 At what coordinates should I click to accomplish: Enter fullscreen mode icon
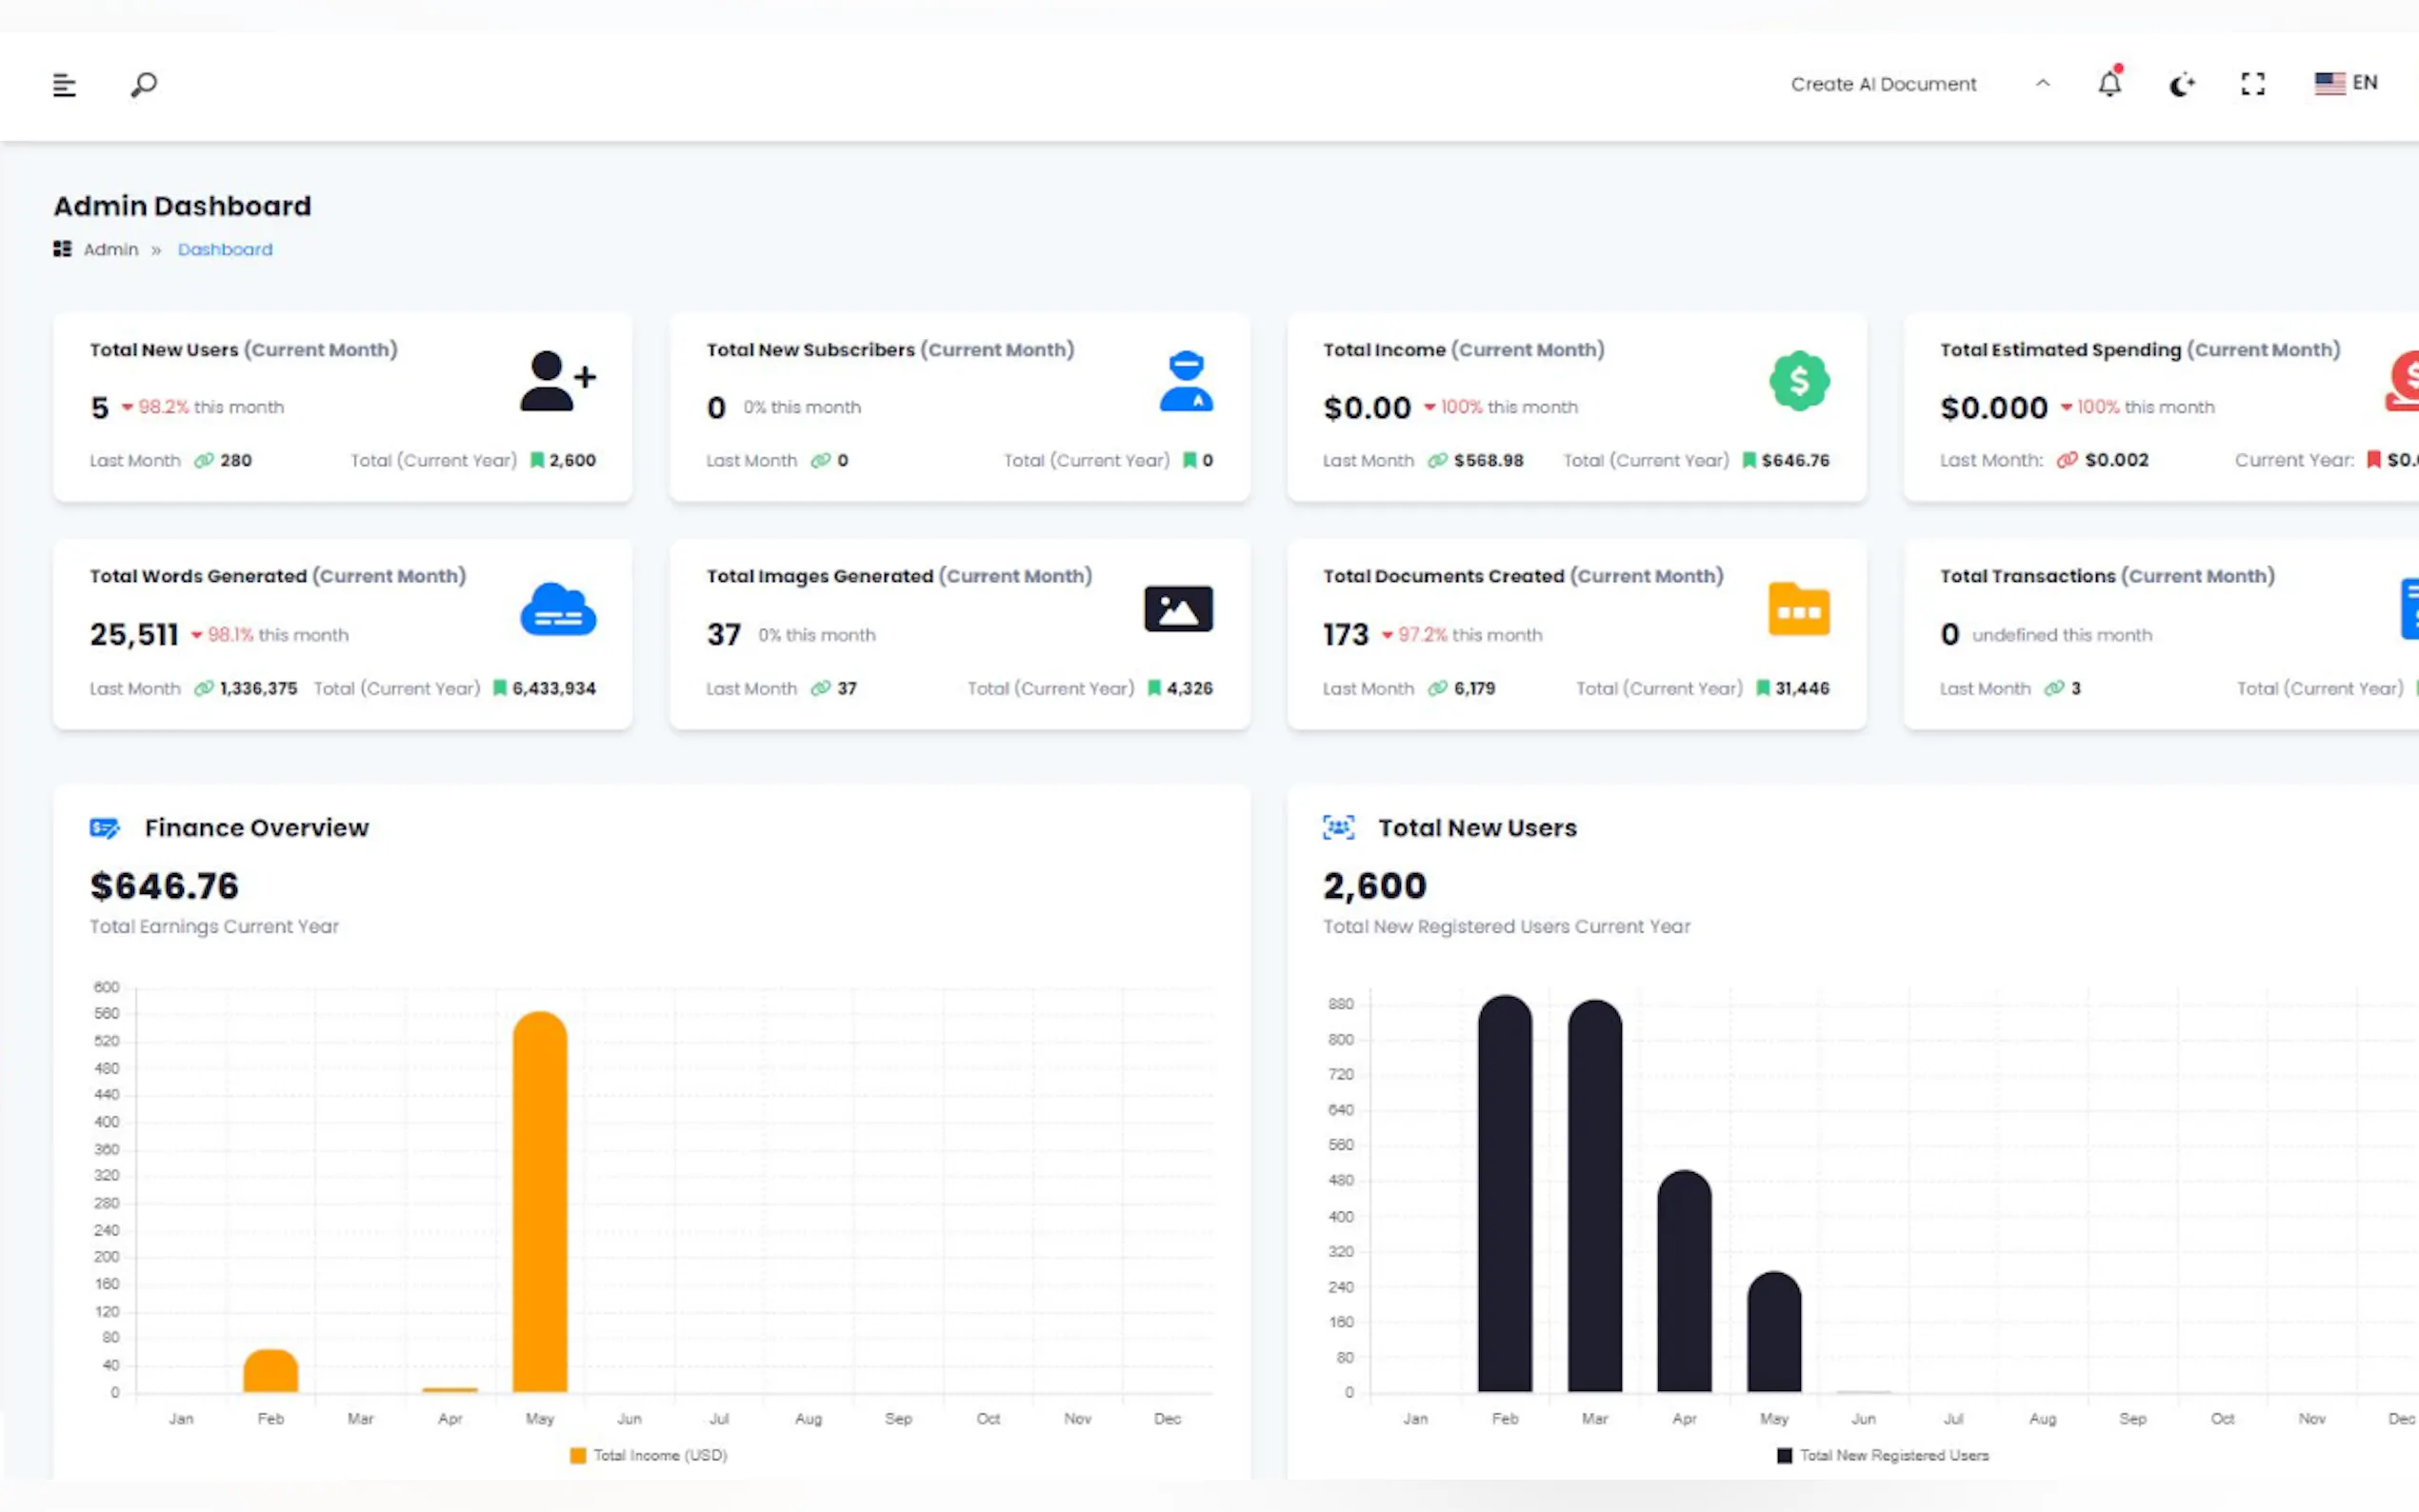click(2252, 84)
